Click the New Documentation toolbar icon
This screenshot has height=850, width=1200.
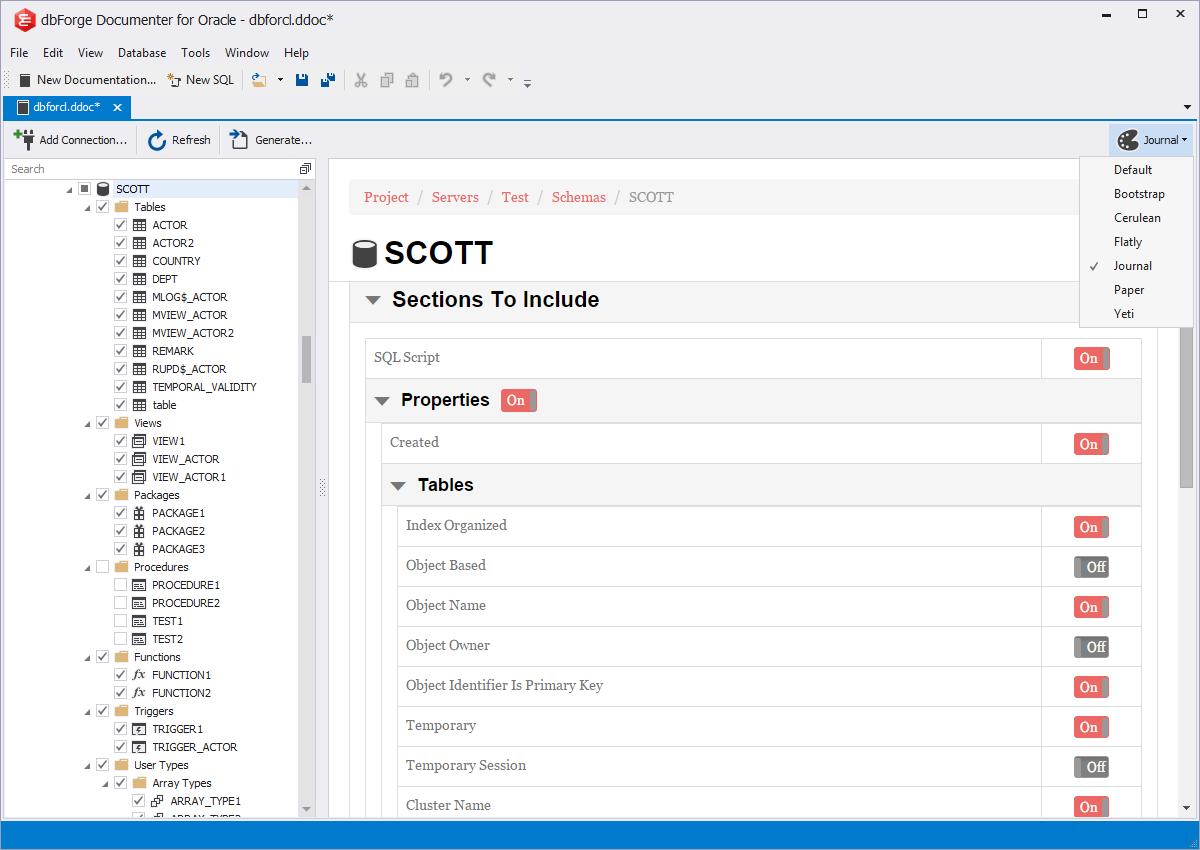tap(25, 80)
